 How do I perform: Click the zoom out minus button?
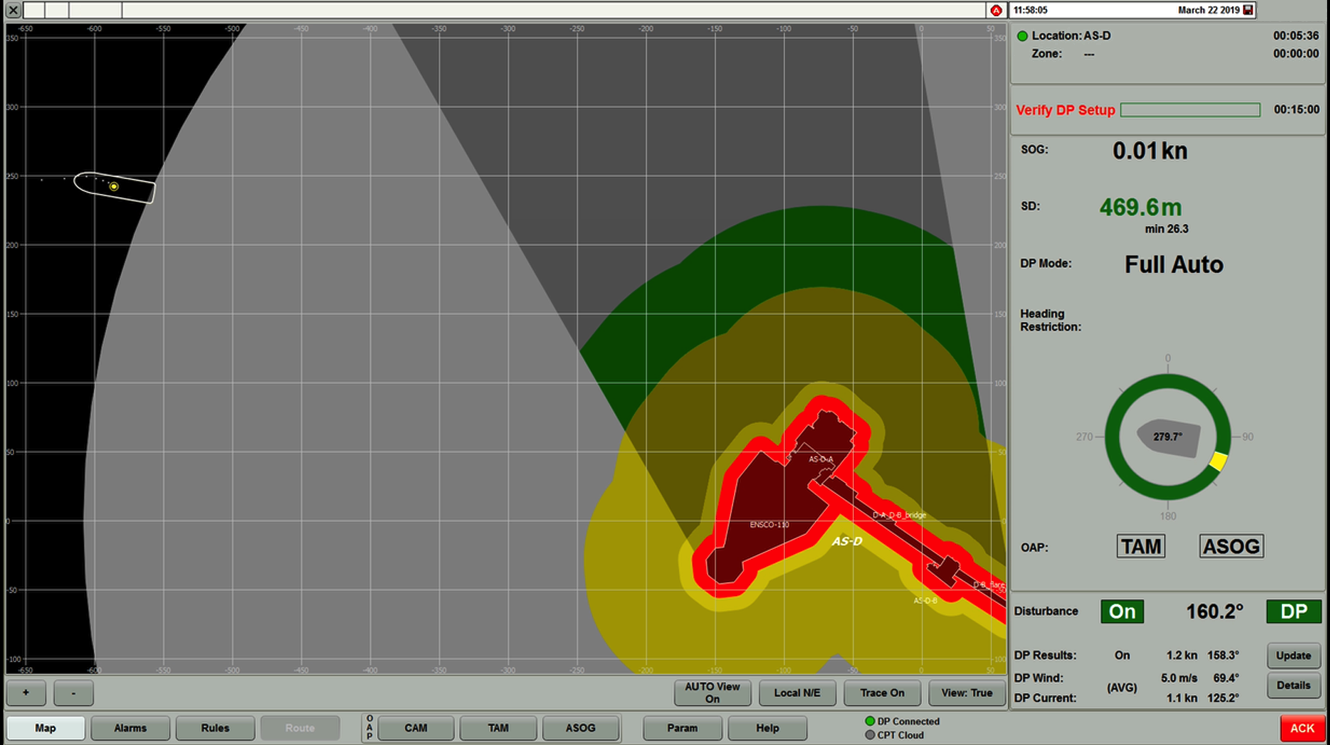[73, 693]
